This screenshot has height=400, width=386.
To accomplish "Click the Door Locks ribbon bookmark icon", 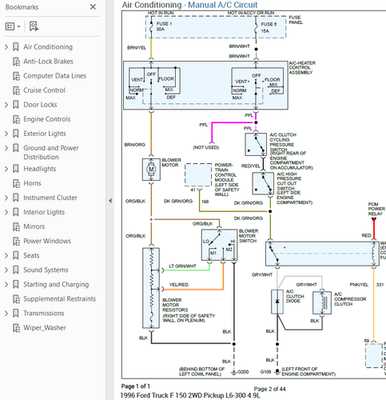I will coord(16,105).
